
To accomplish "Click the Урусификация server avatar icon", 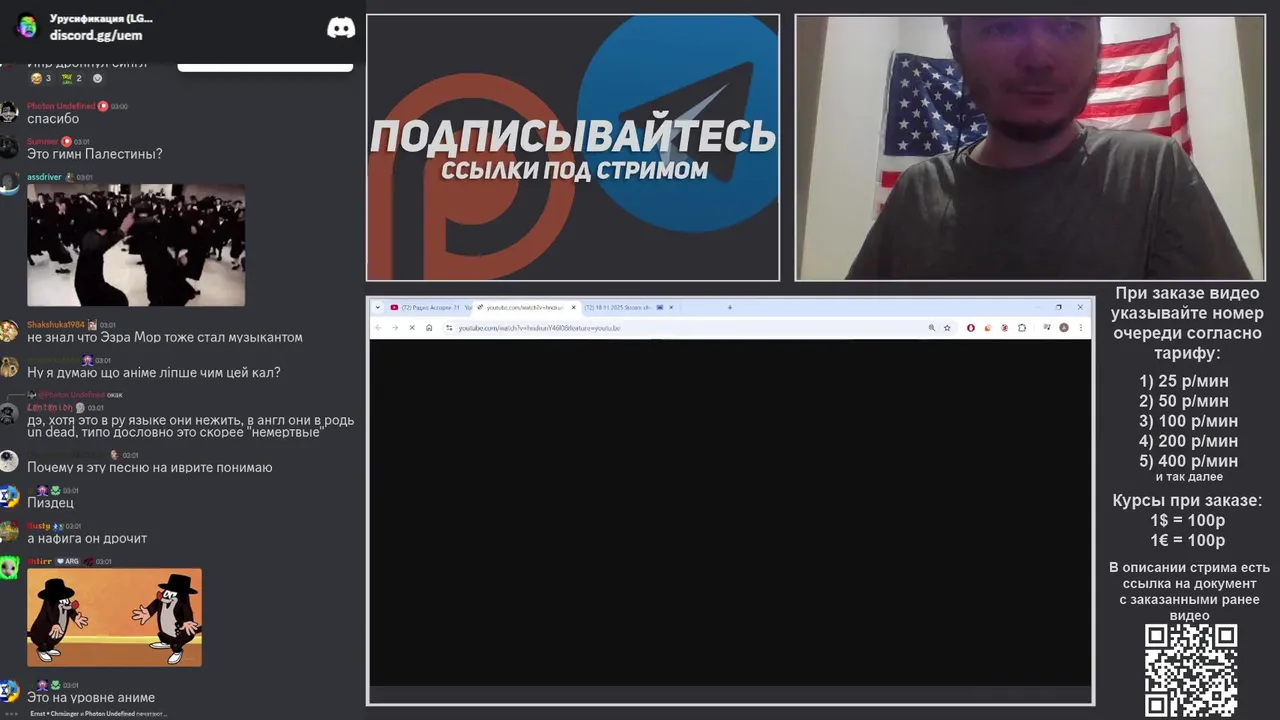I will click(27, 27).
